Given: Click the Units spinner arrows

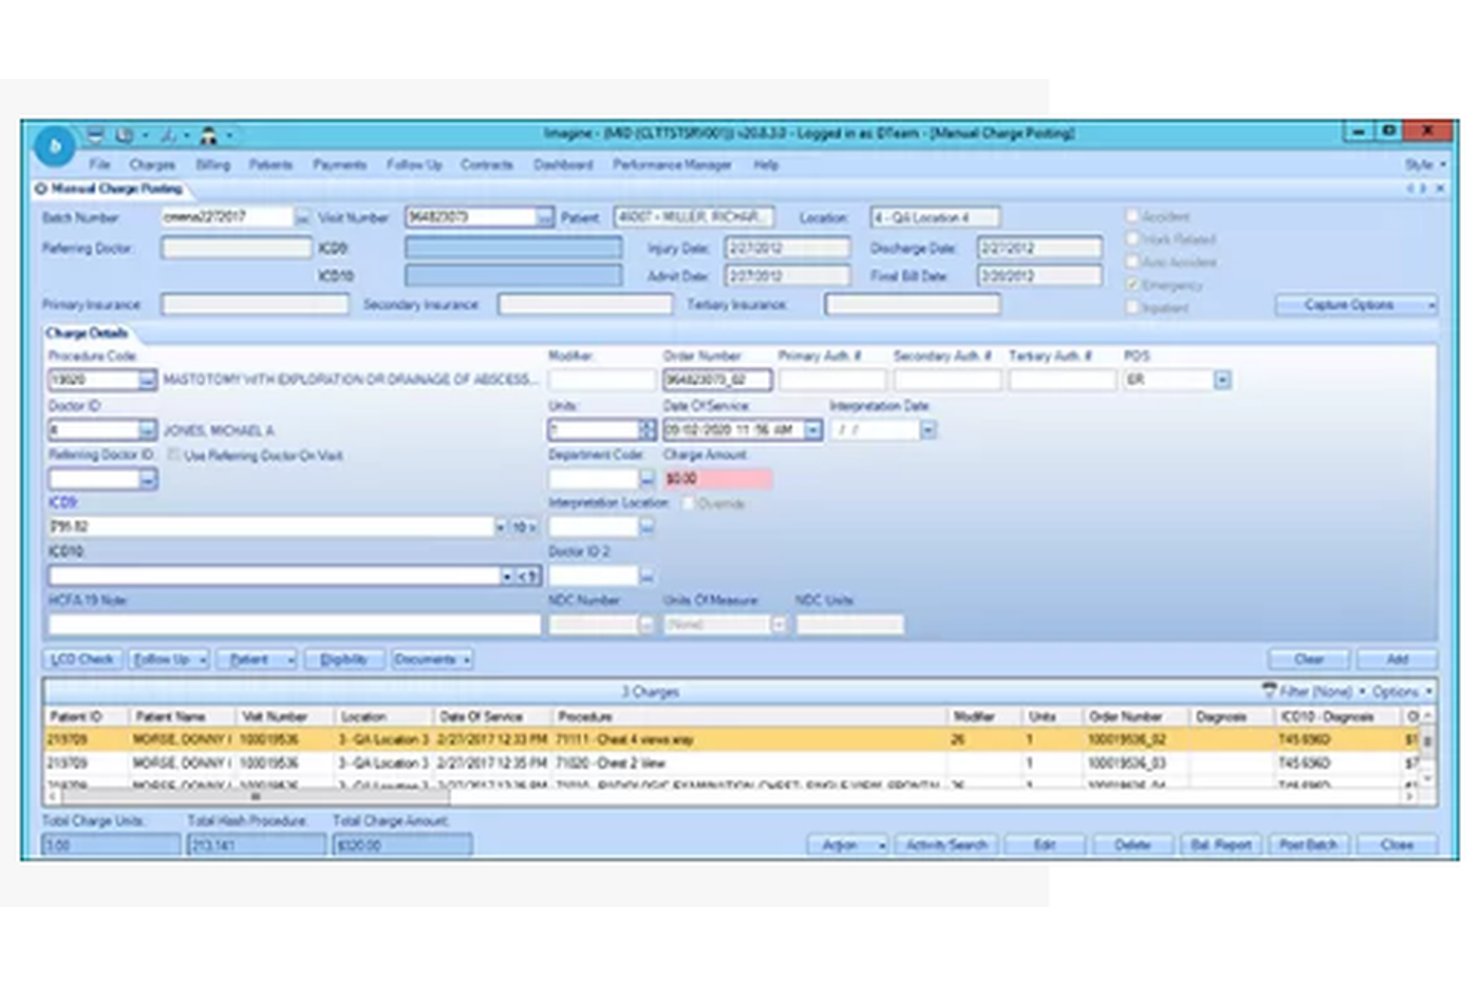Looking at the screenshot, I should click(647, 430).
